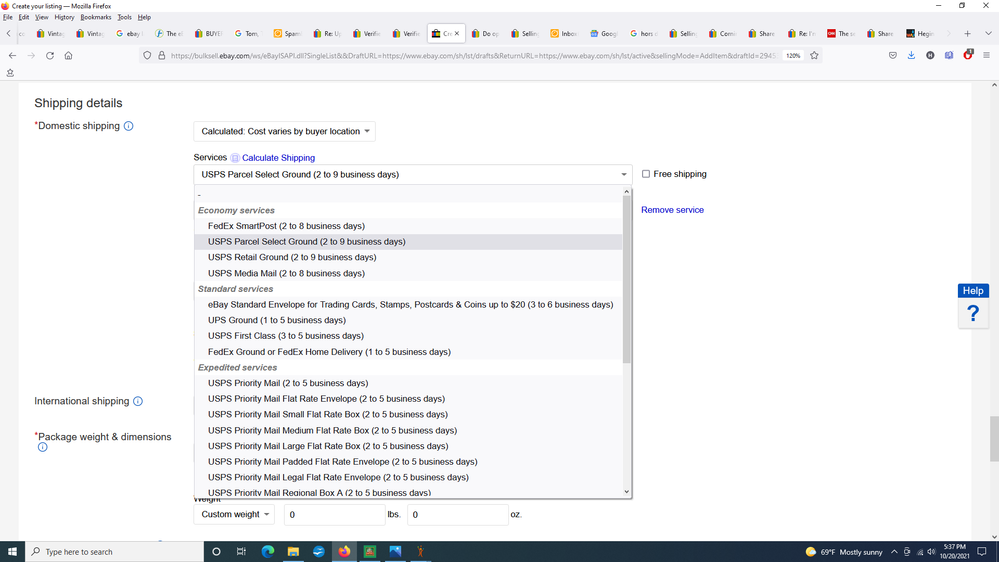The width and height of the screenshot is (999, 562).
Task: Reload the current page
Action: 50,55
